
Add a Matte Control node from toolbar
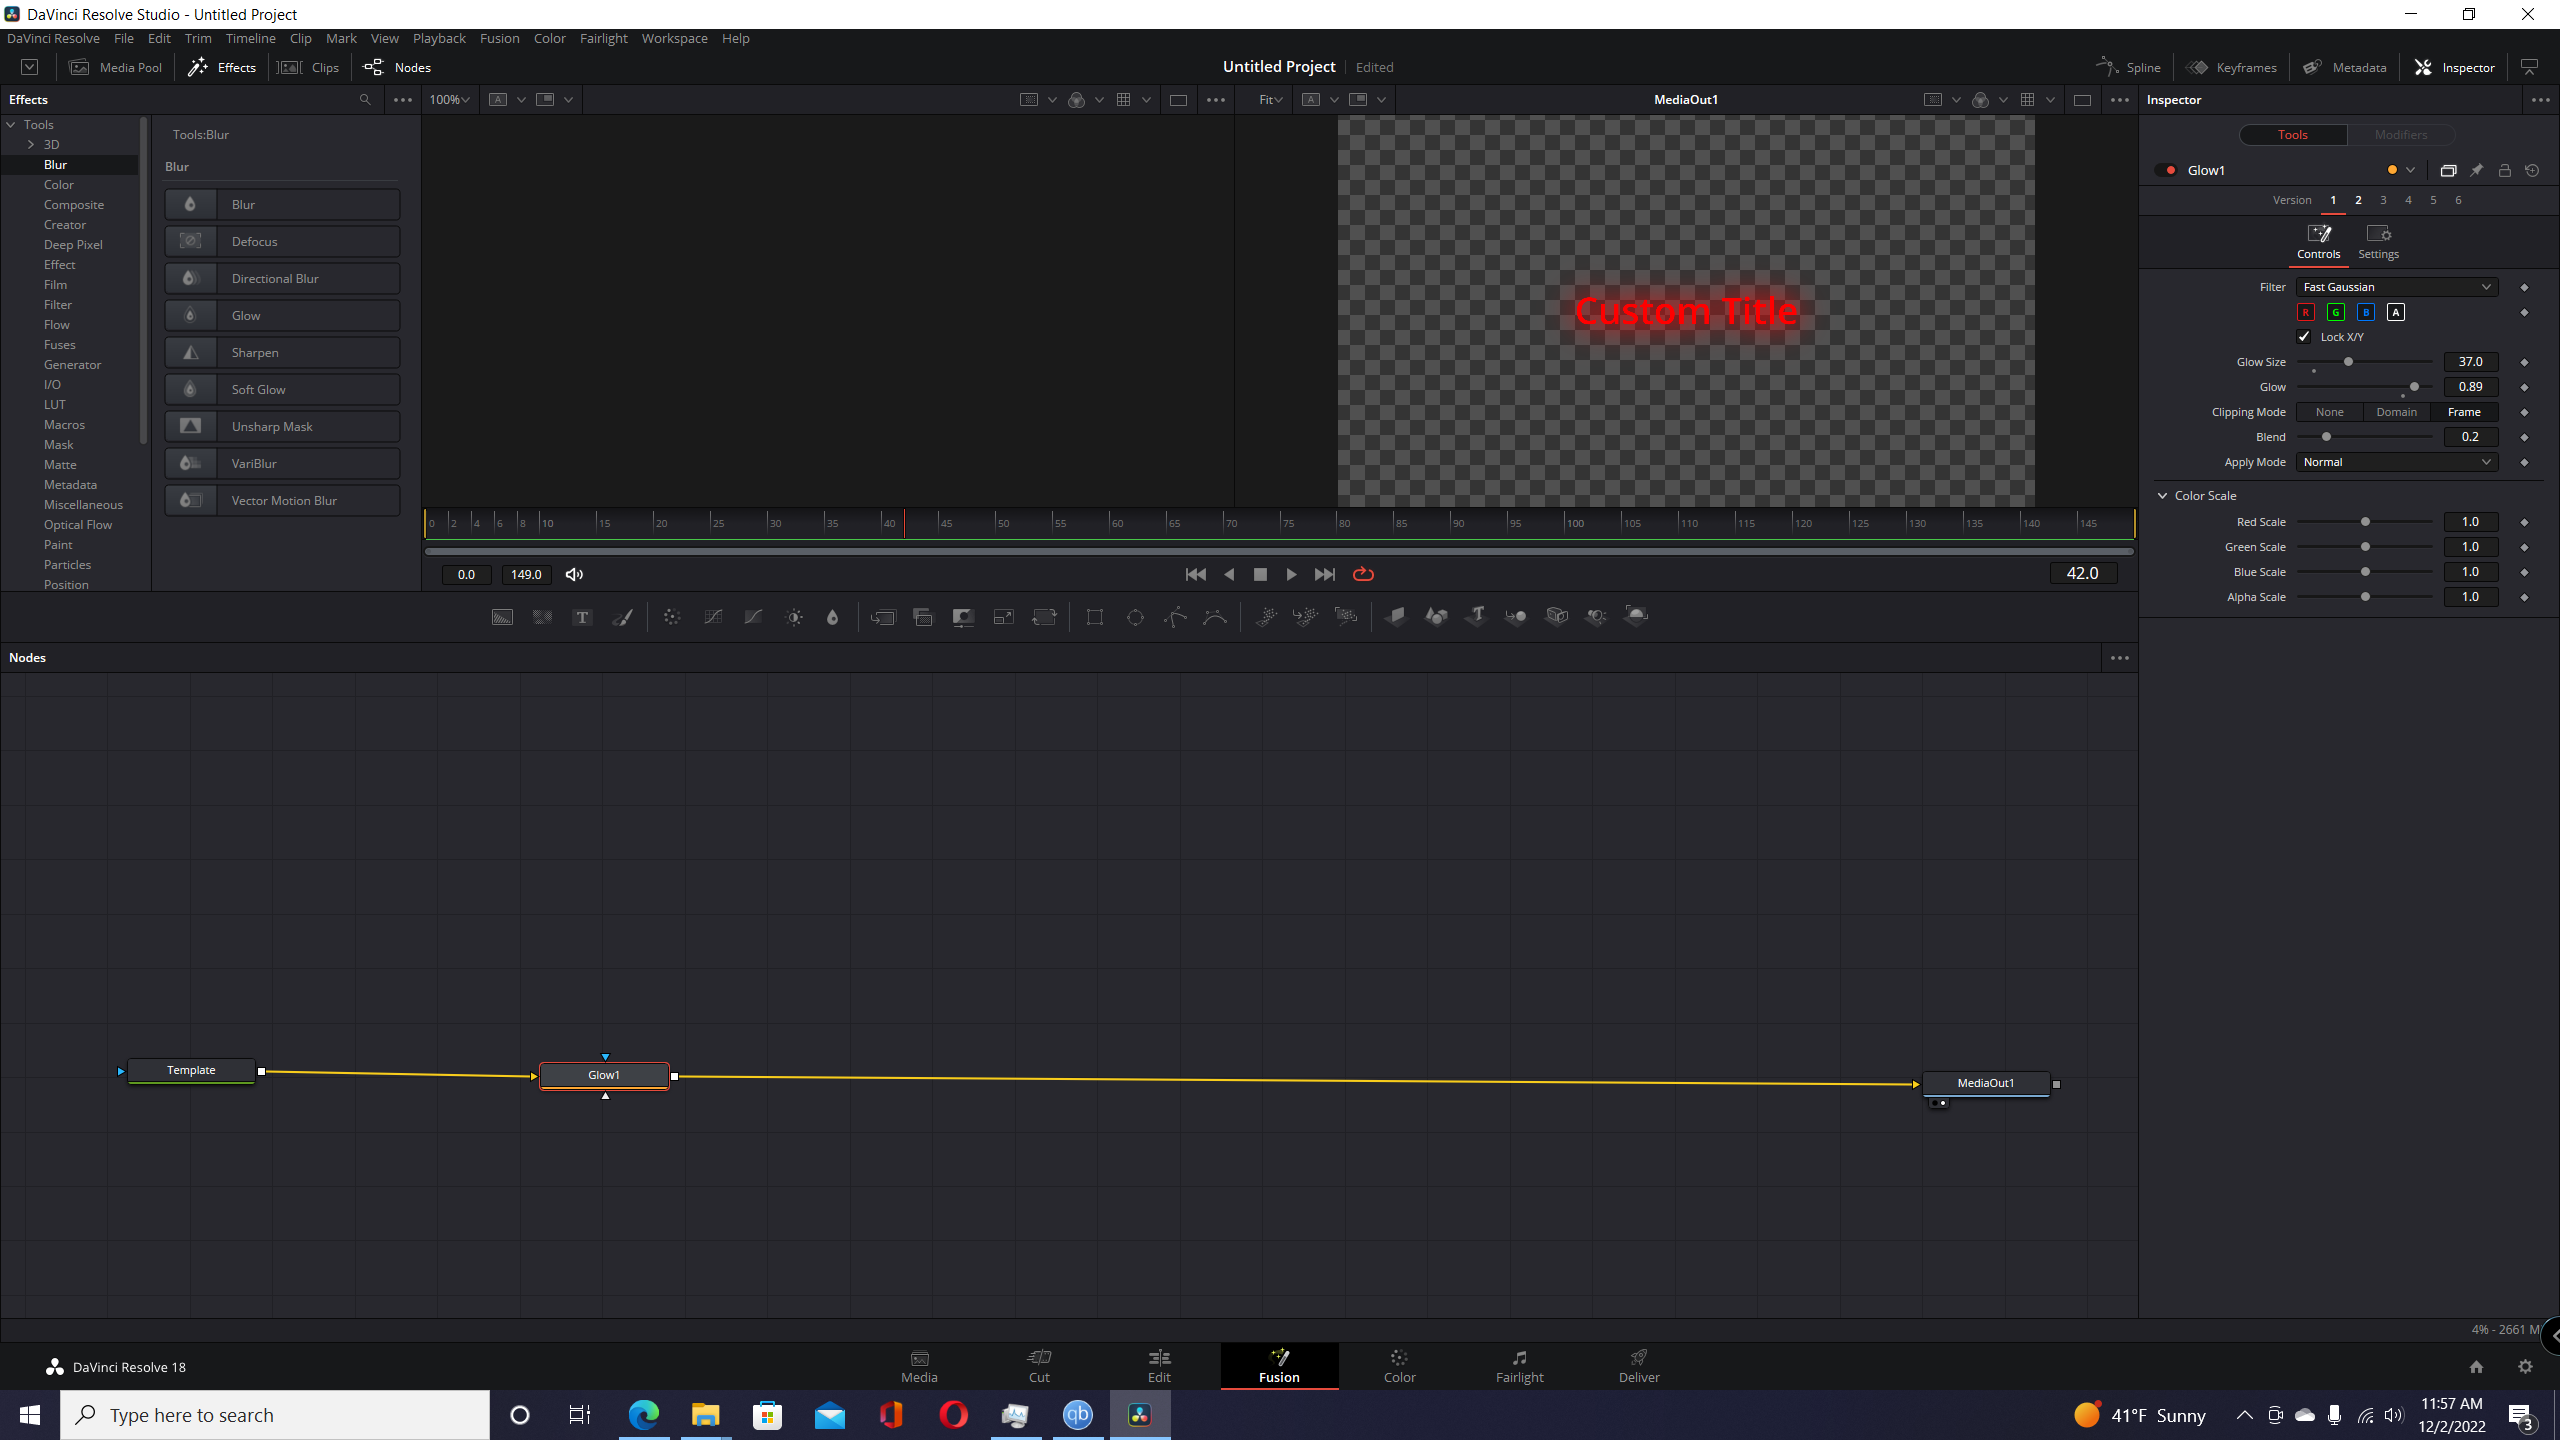(963, 617)
